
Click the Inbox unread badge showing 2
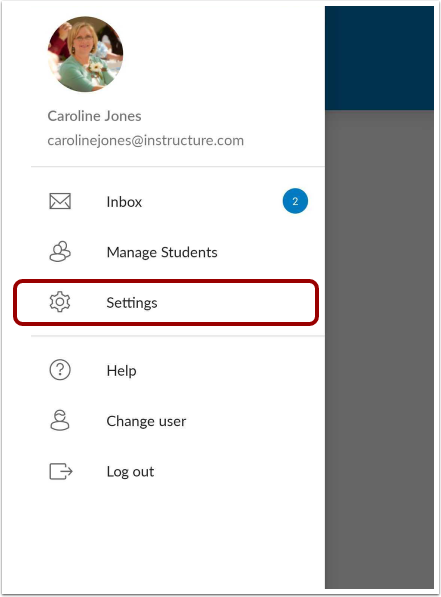[x=295, y=201]
